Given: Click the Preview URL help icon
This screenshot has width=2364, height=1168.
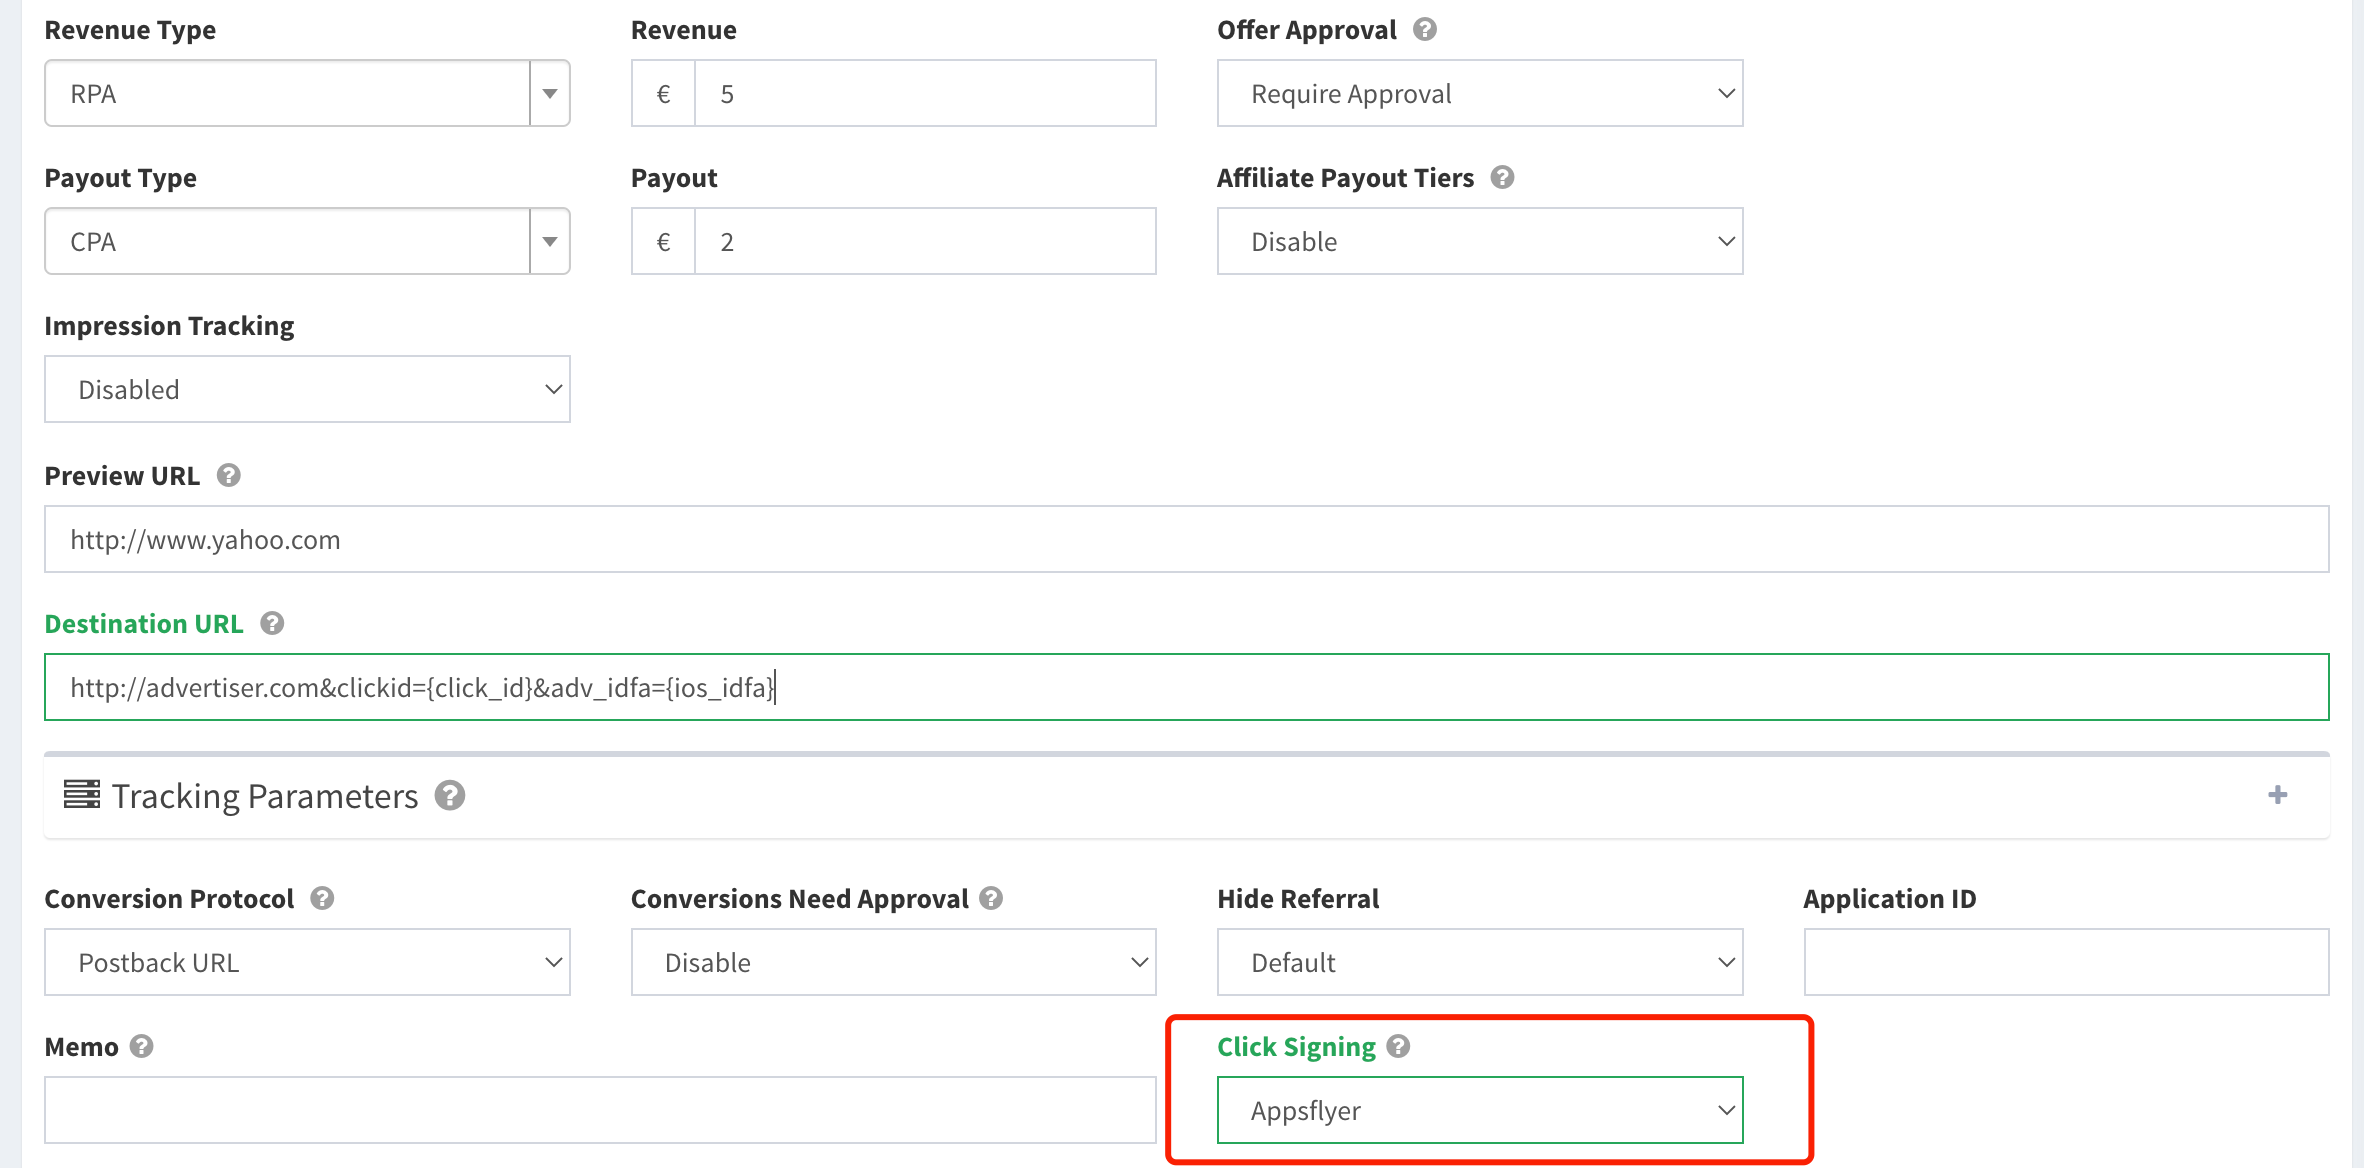Looking at the screenshot, I should 229,476.
